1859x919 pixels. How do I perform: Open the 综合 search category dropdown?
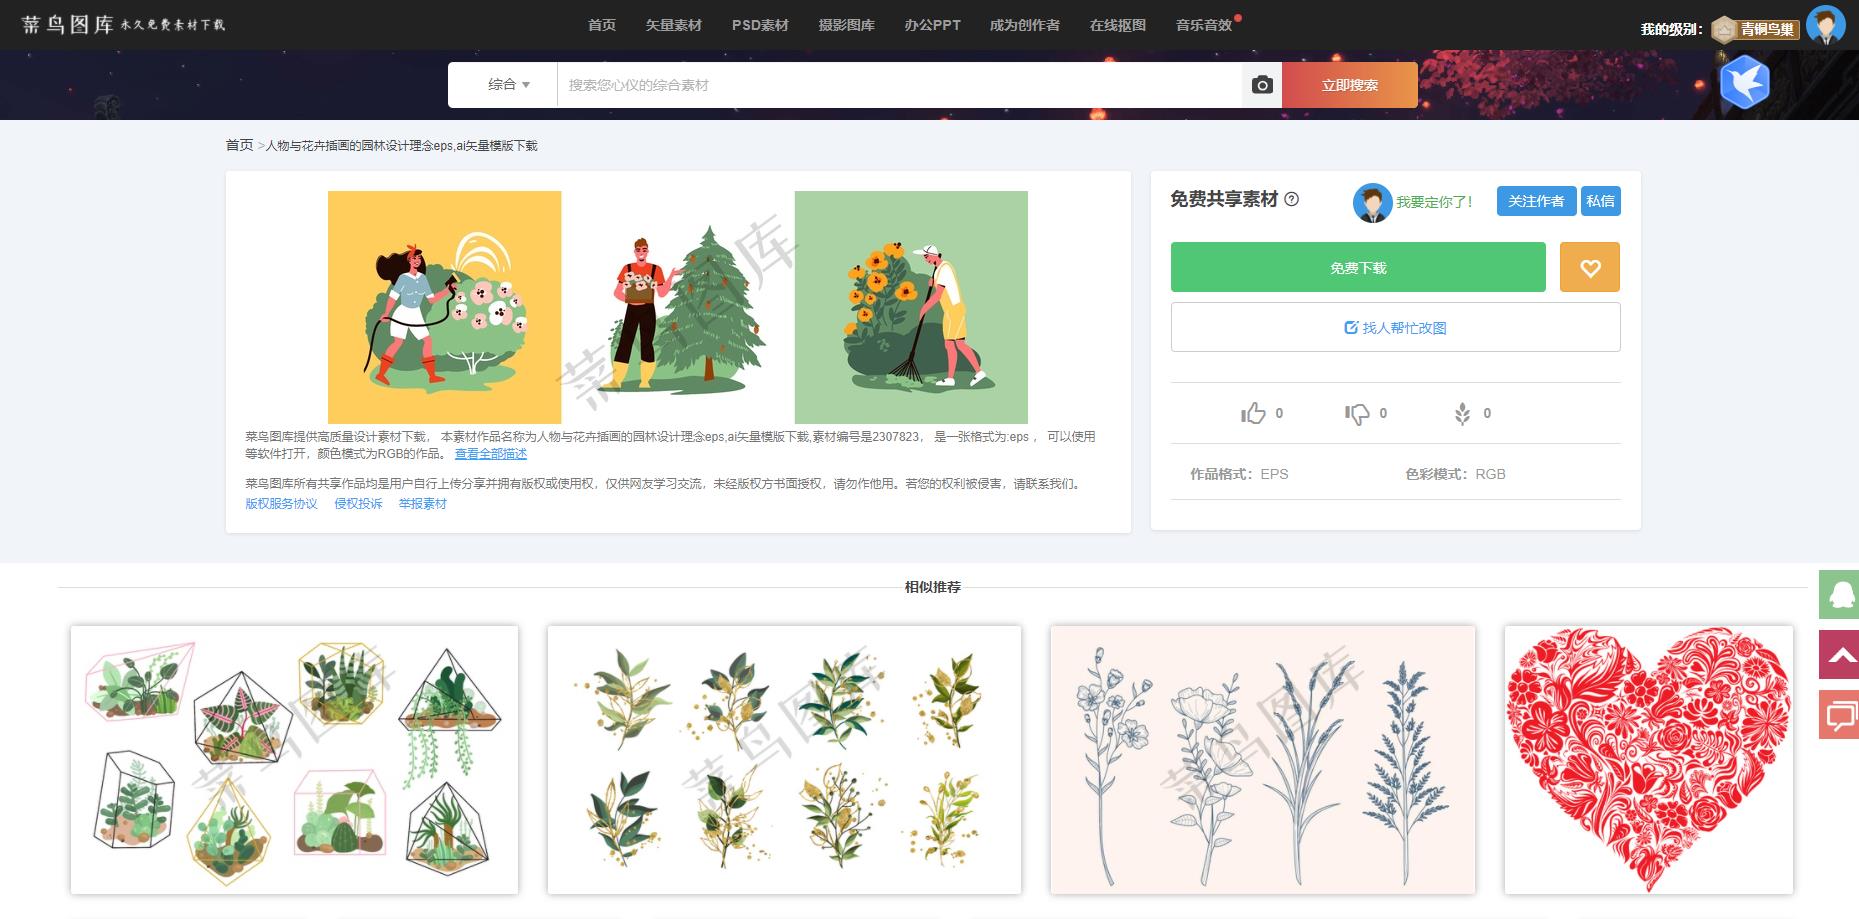pyautogui.click(x=507, y=85)
